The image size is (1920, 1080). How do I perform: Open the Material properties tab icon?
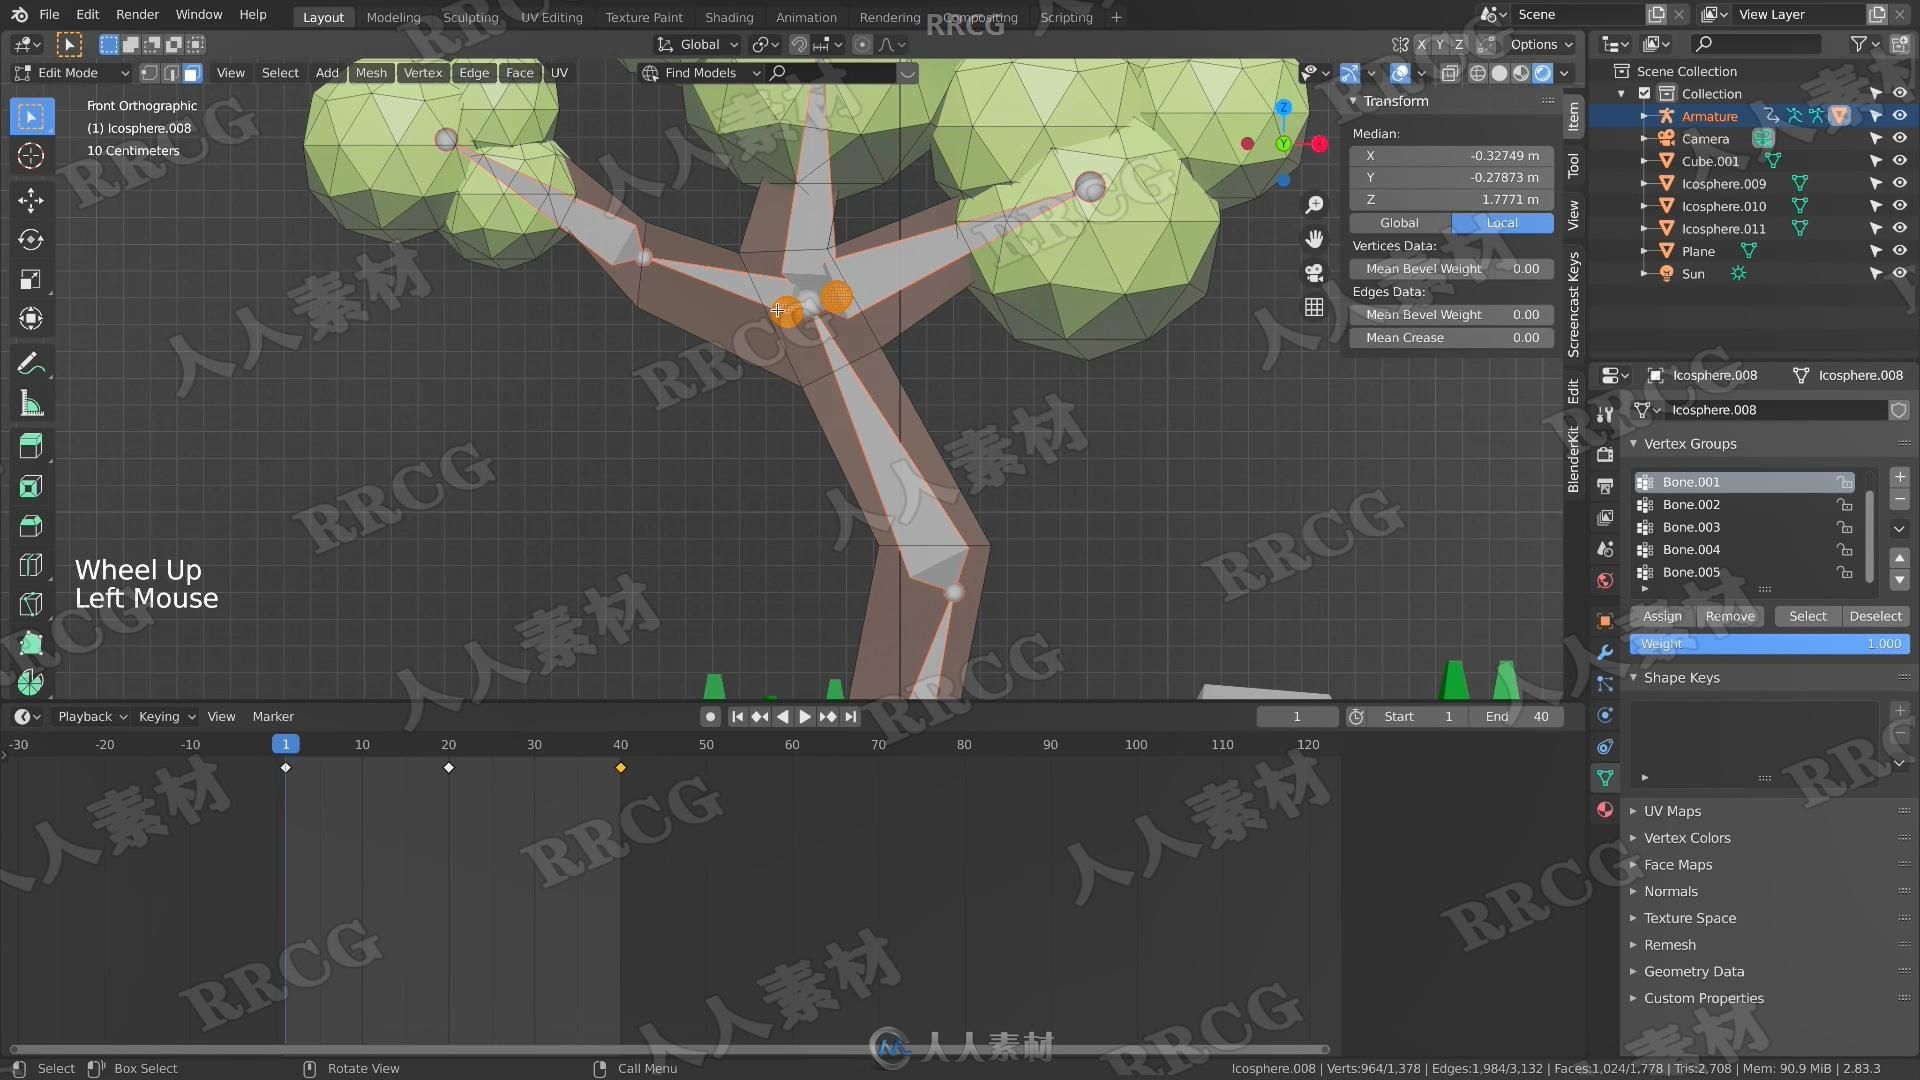point(1605,810)
